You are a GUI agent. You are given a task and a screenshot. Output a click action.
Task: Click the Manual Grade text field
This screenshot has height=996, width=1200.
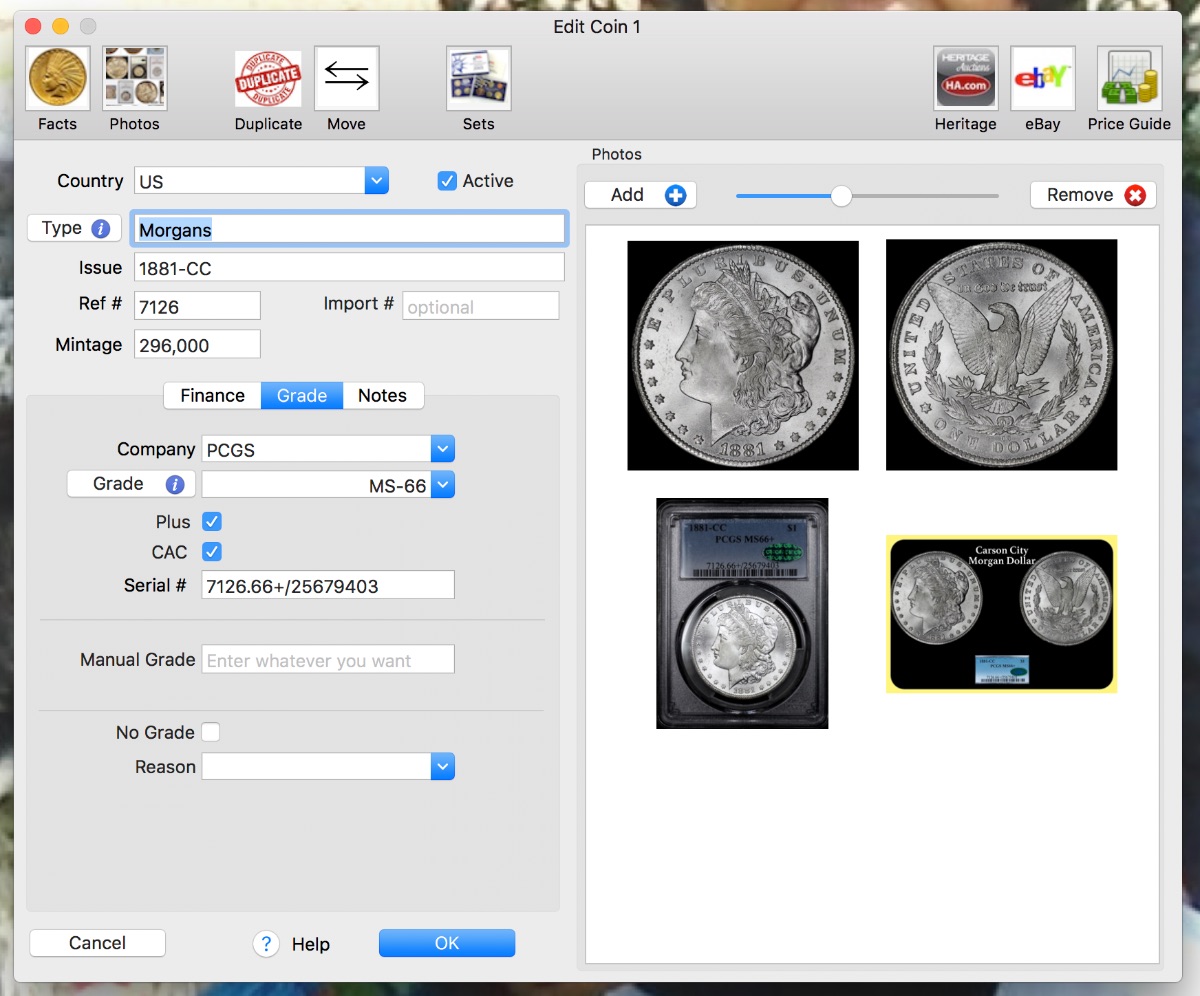click(x=328, y=660)
